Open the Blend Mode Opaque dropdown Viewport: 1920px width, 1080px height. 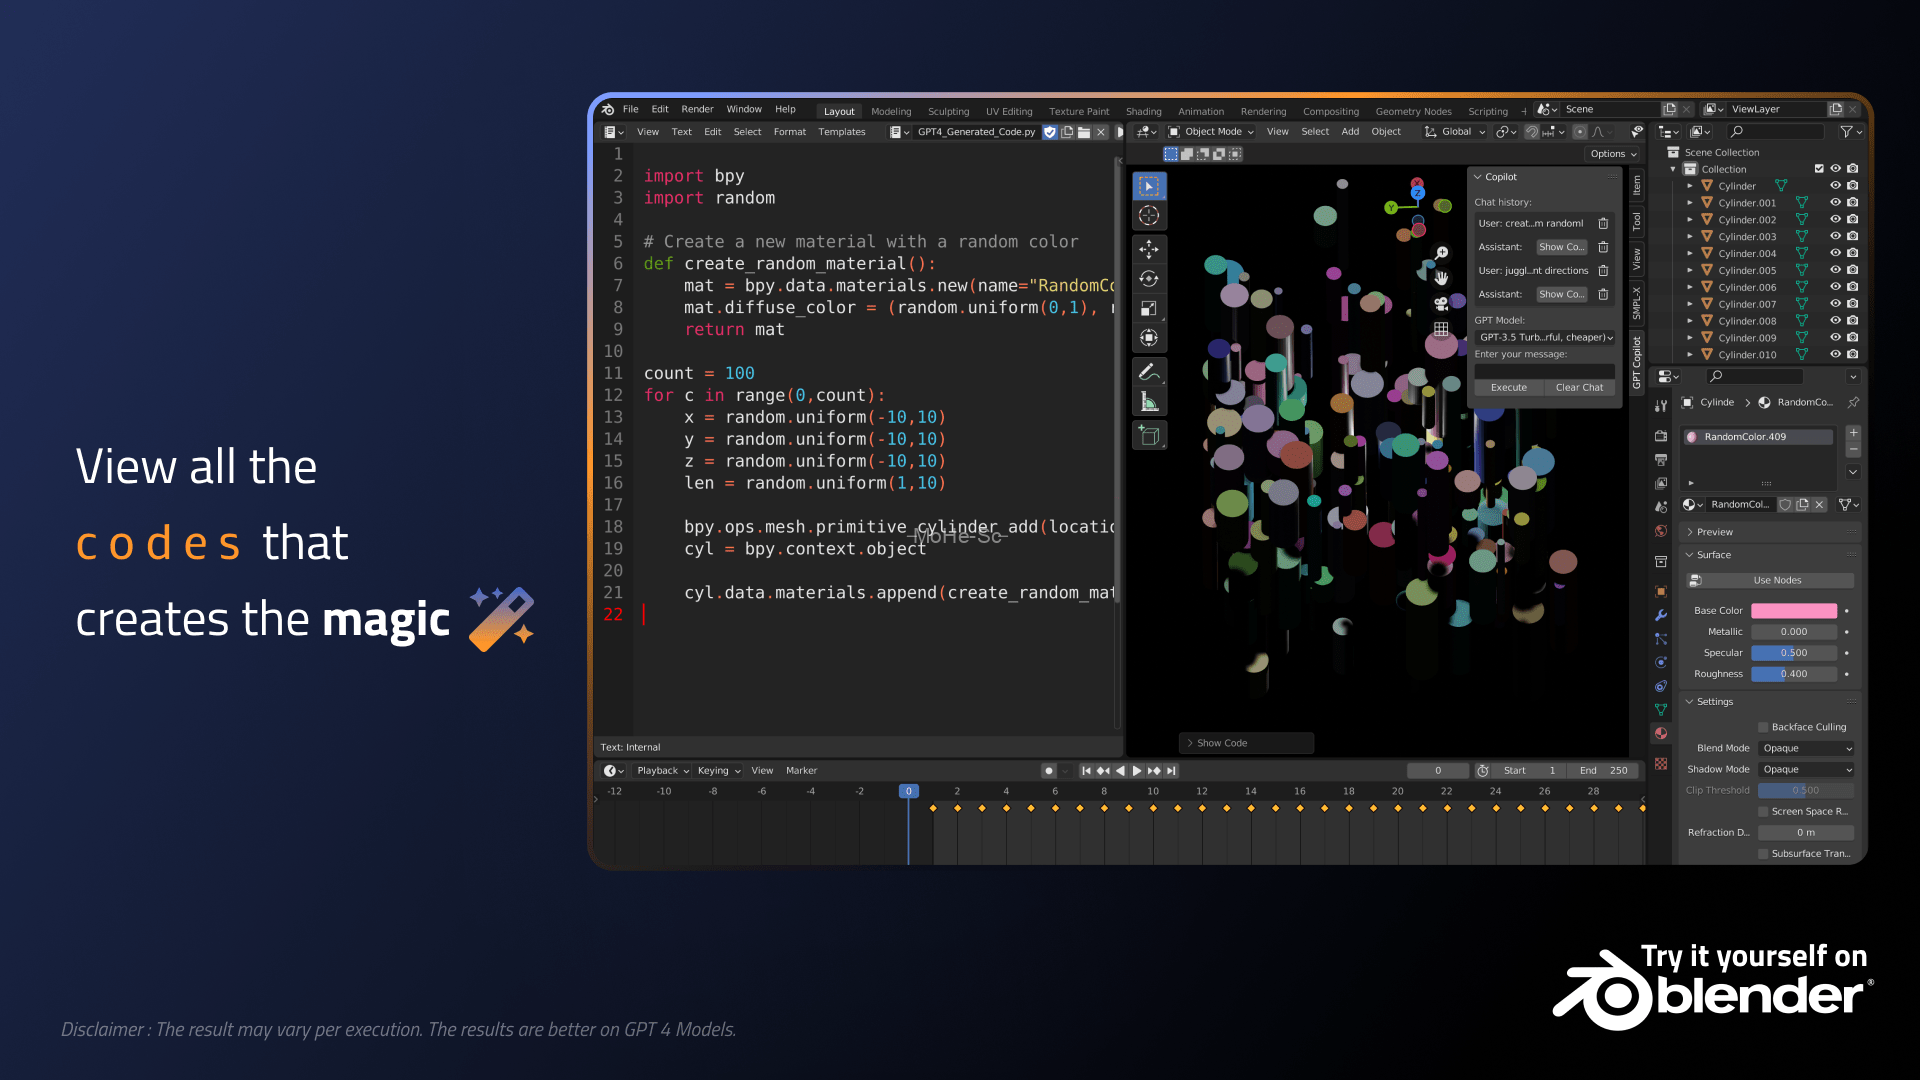coord(1806,748)
